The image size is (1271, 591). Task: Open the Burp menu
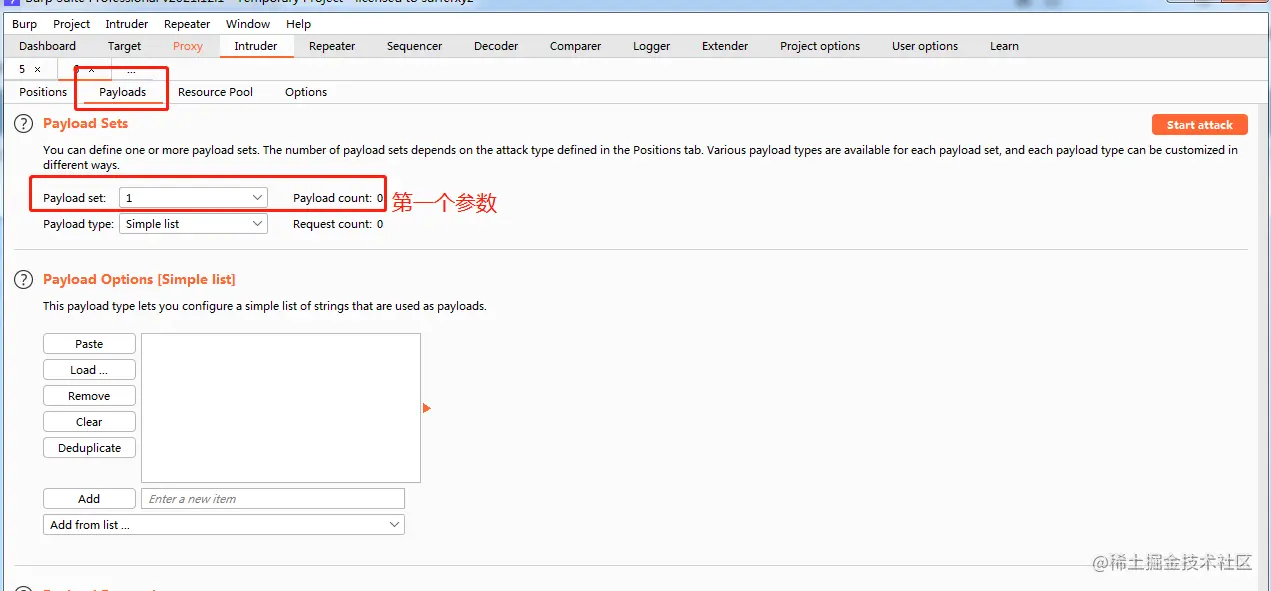(24, 24)
